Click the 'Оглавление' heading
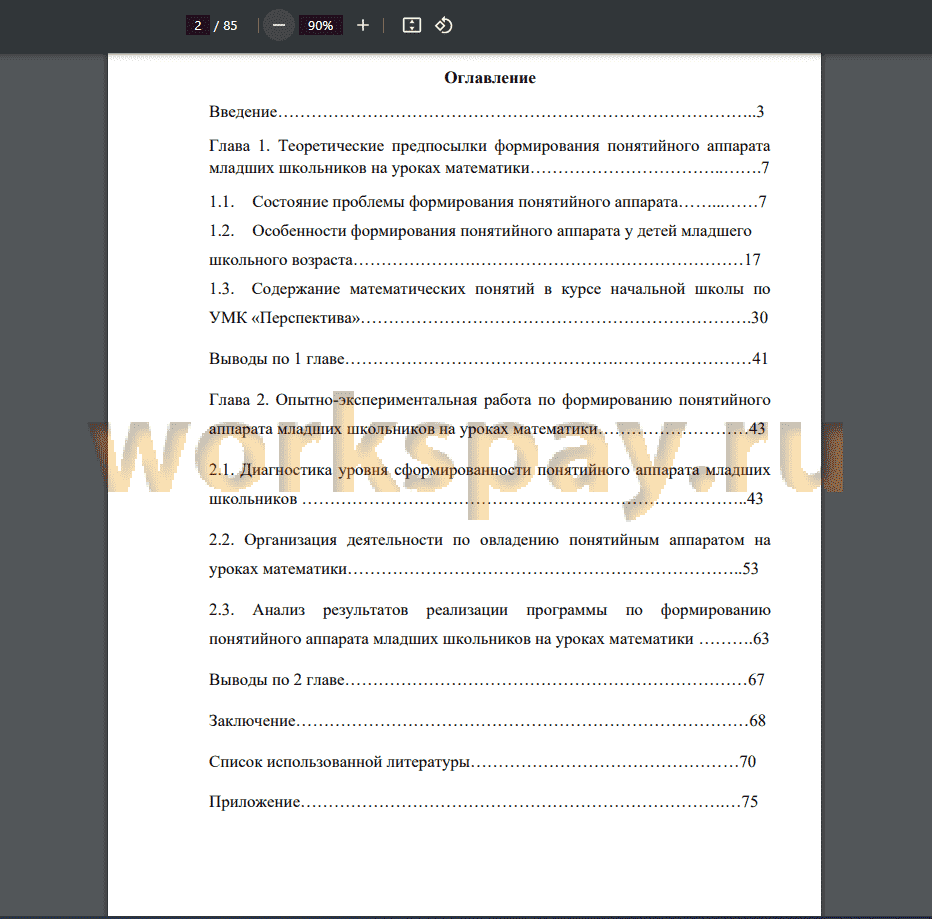Image resolution: width=932 pixels, height=919 pixels. tap(490, 78)
